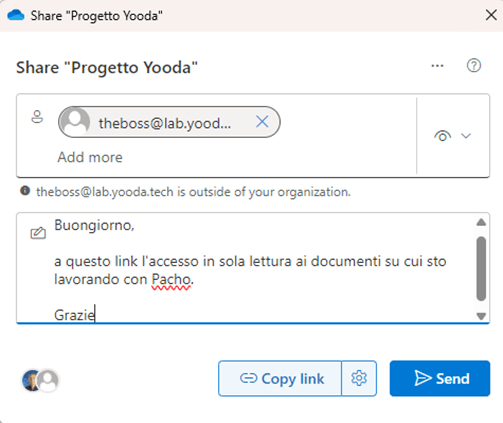
Task: Click the Add more recipients field
Action: click(x=90, y=157)
